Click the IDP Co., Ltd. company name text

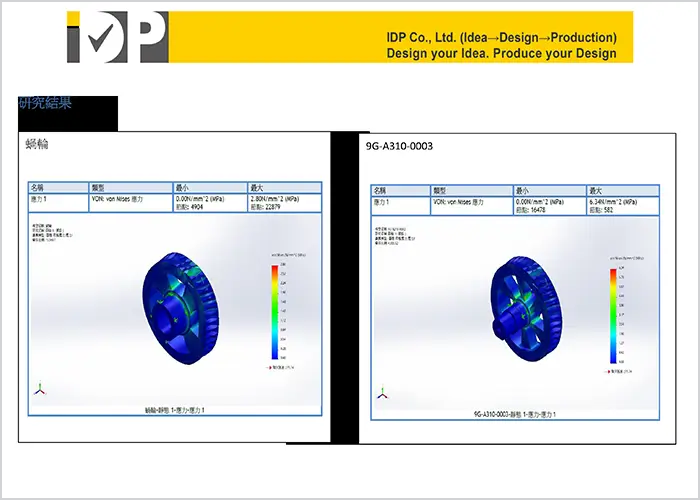(x=501, y=37)
